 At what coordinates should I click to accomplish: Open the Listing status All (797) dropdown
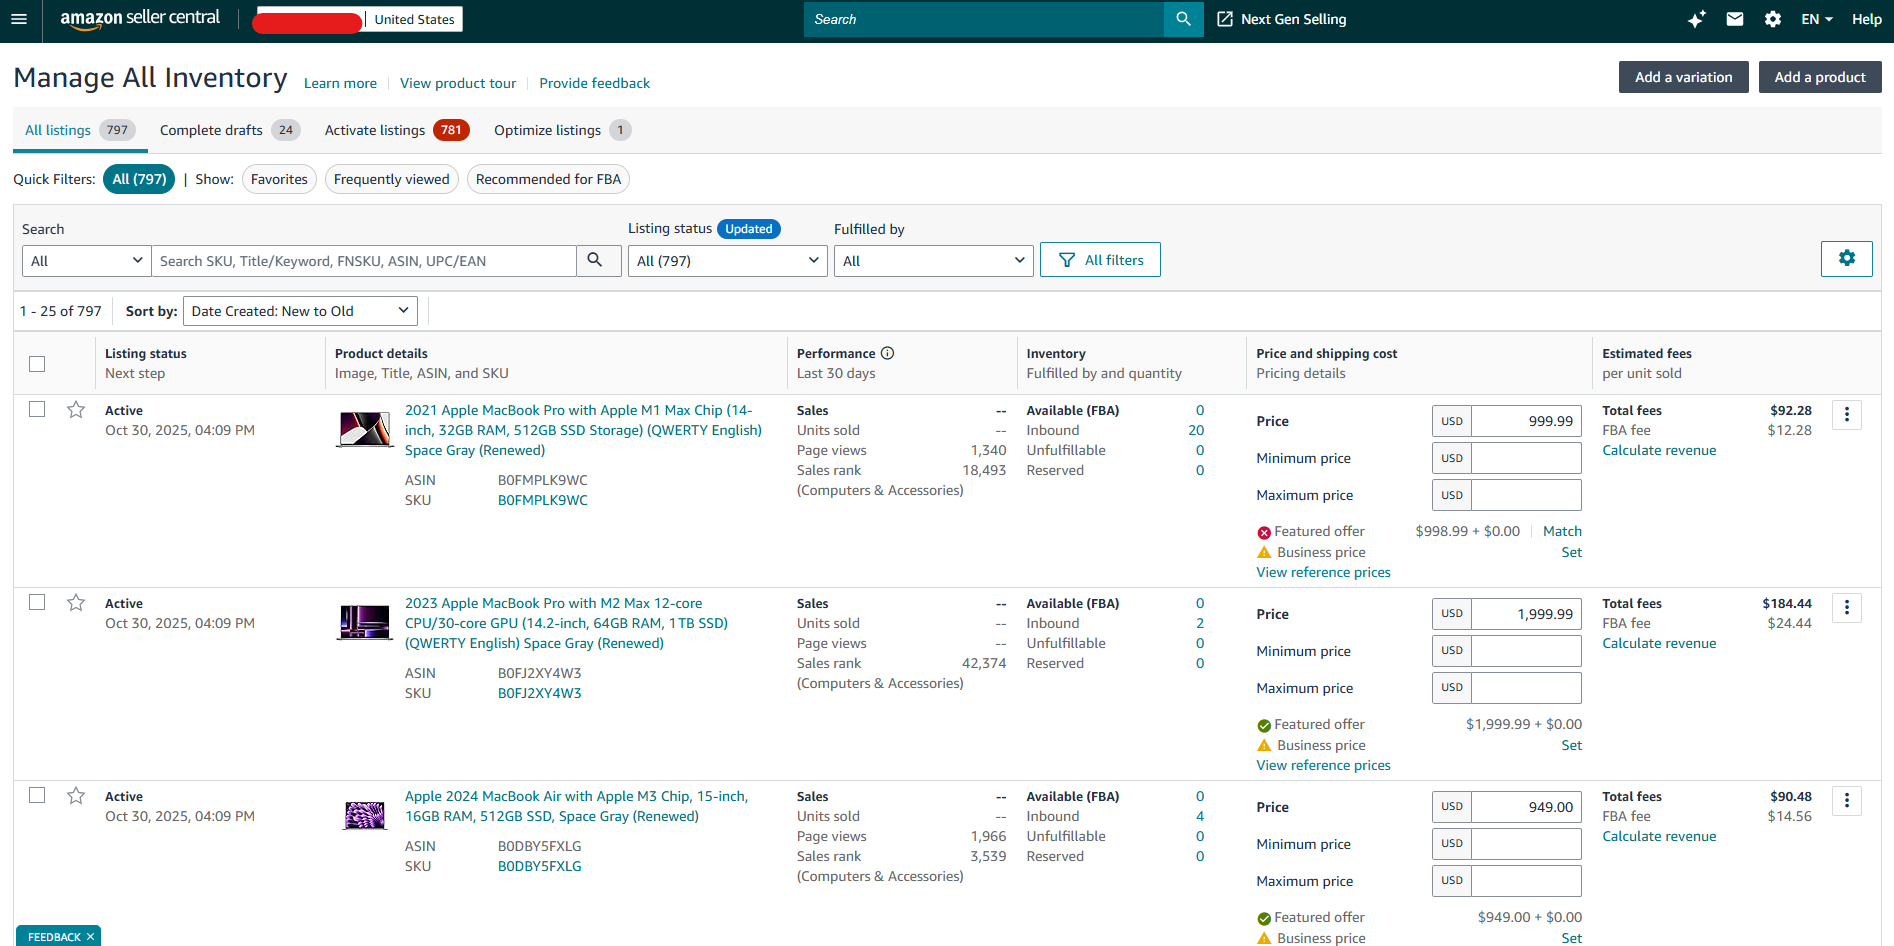(x=727, y=261)
